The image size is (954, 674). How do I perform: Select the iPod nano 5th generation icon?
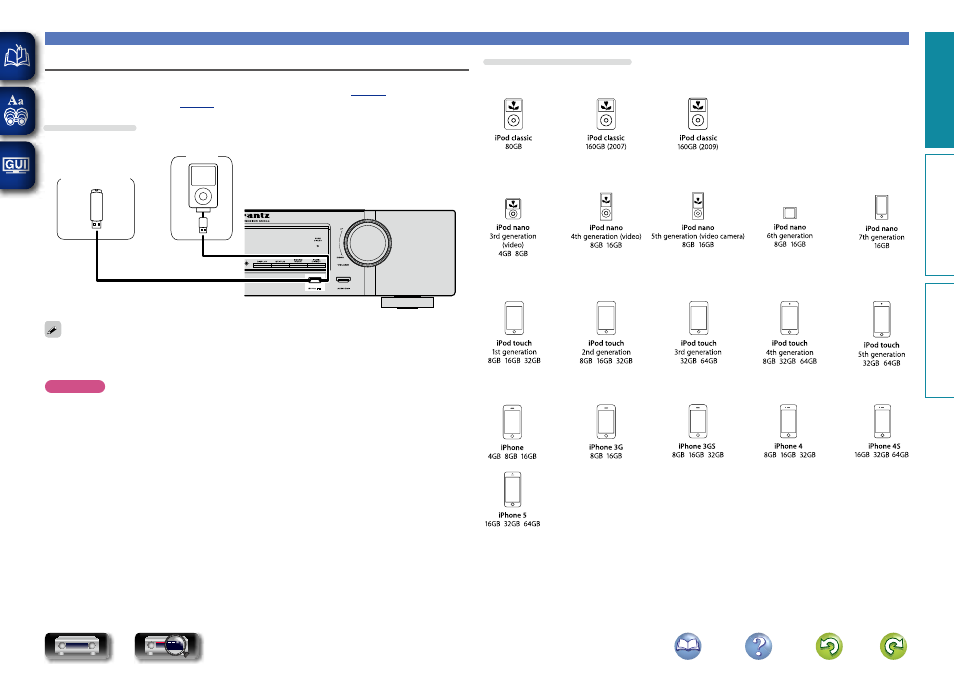tap(698, 206)
